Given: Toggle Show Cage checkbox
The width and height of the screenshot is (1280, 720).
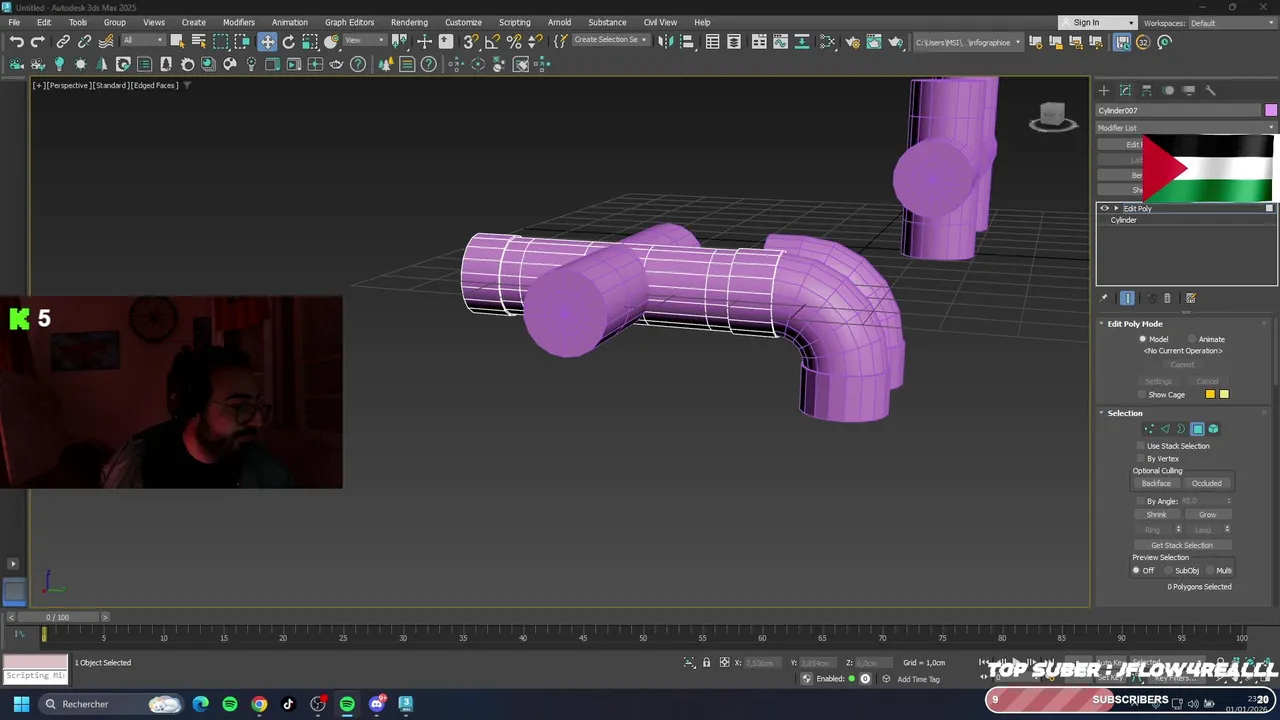Looking at the screenshot, I should [1142, 394].
